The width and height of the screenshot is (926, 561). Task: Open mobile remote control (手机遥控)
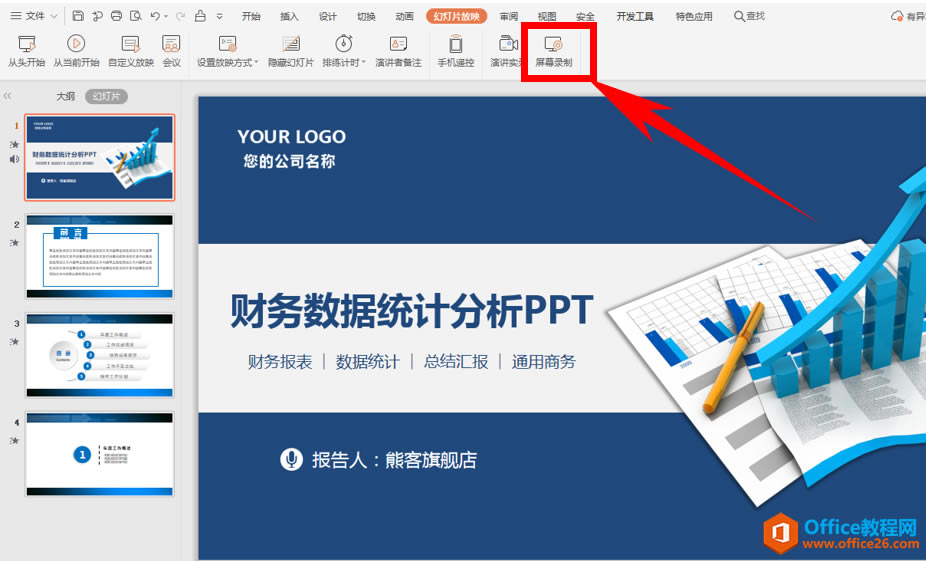point(455,50)
